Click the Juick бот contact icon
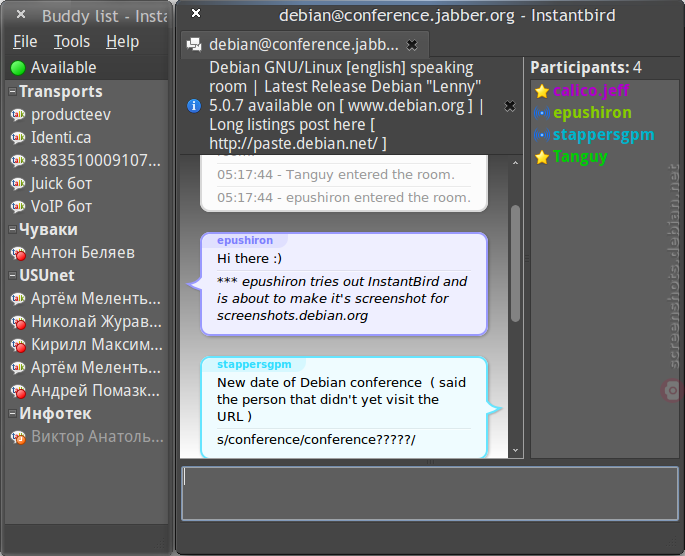Screen dimensions: 685x556 (18, 184)
